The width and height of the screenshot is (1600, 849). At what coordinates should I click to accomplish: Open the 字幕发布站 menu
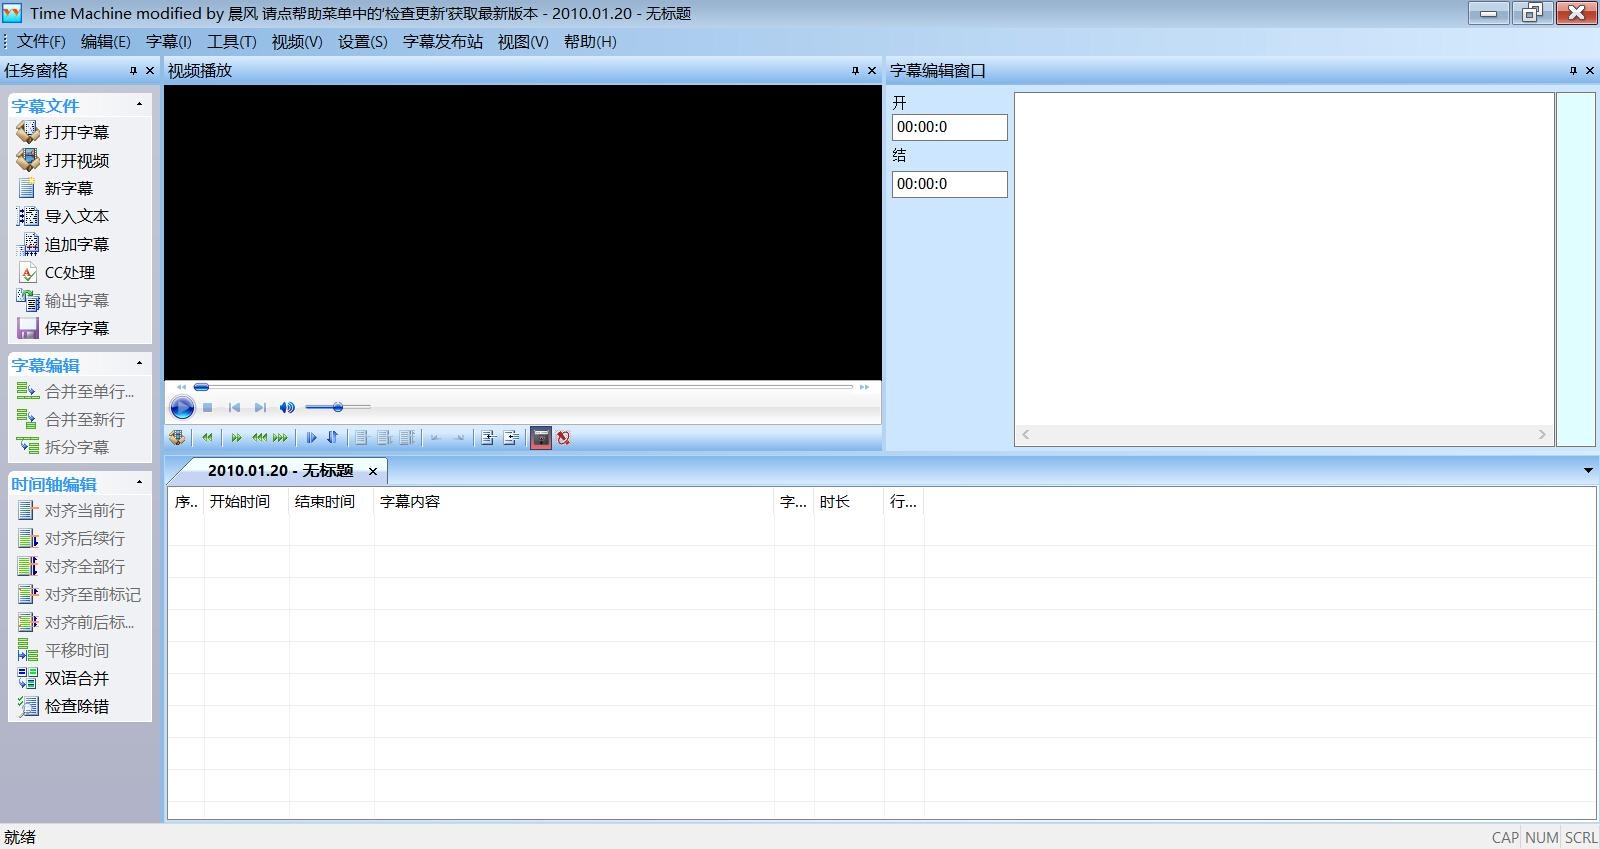[x=442, y=42]
